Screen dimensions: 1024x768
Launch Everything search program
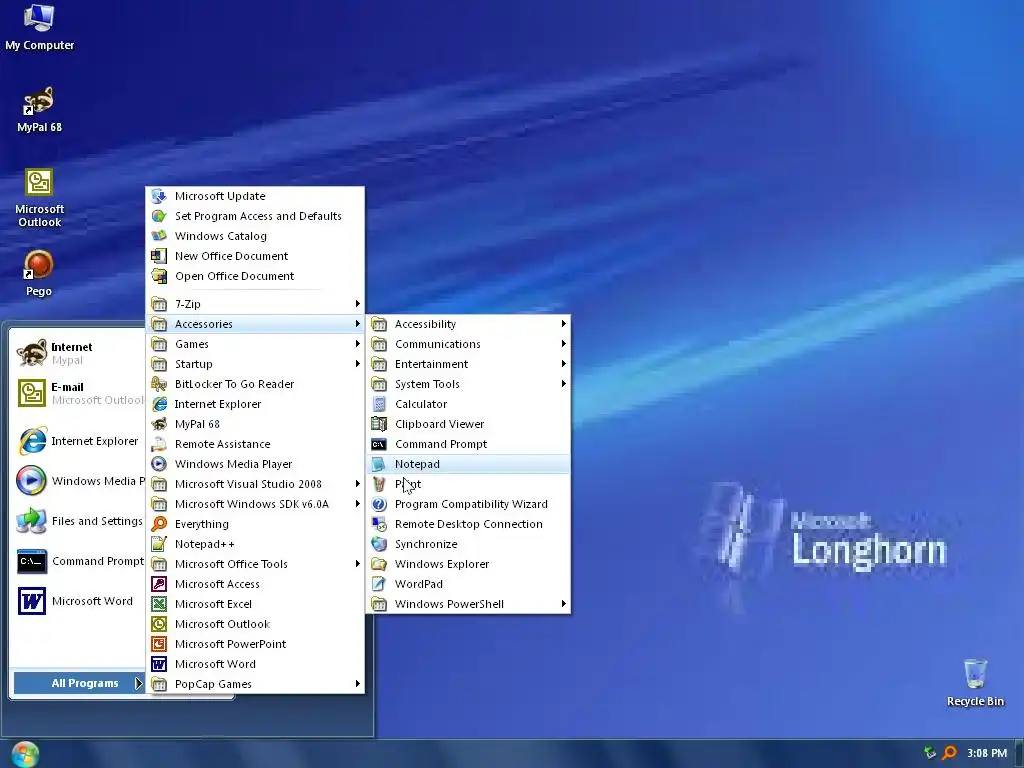[x=255, y=524]
